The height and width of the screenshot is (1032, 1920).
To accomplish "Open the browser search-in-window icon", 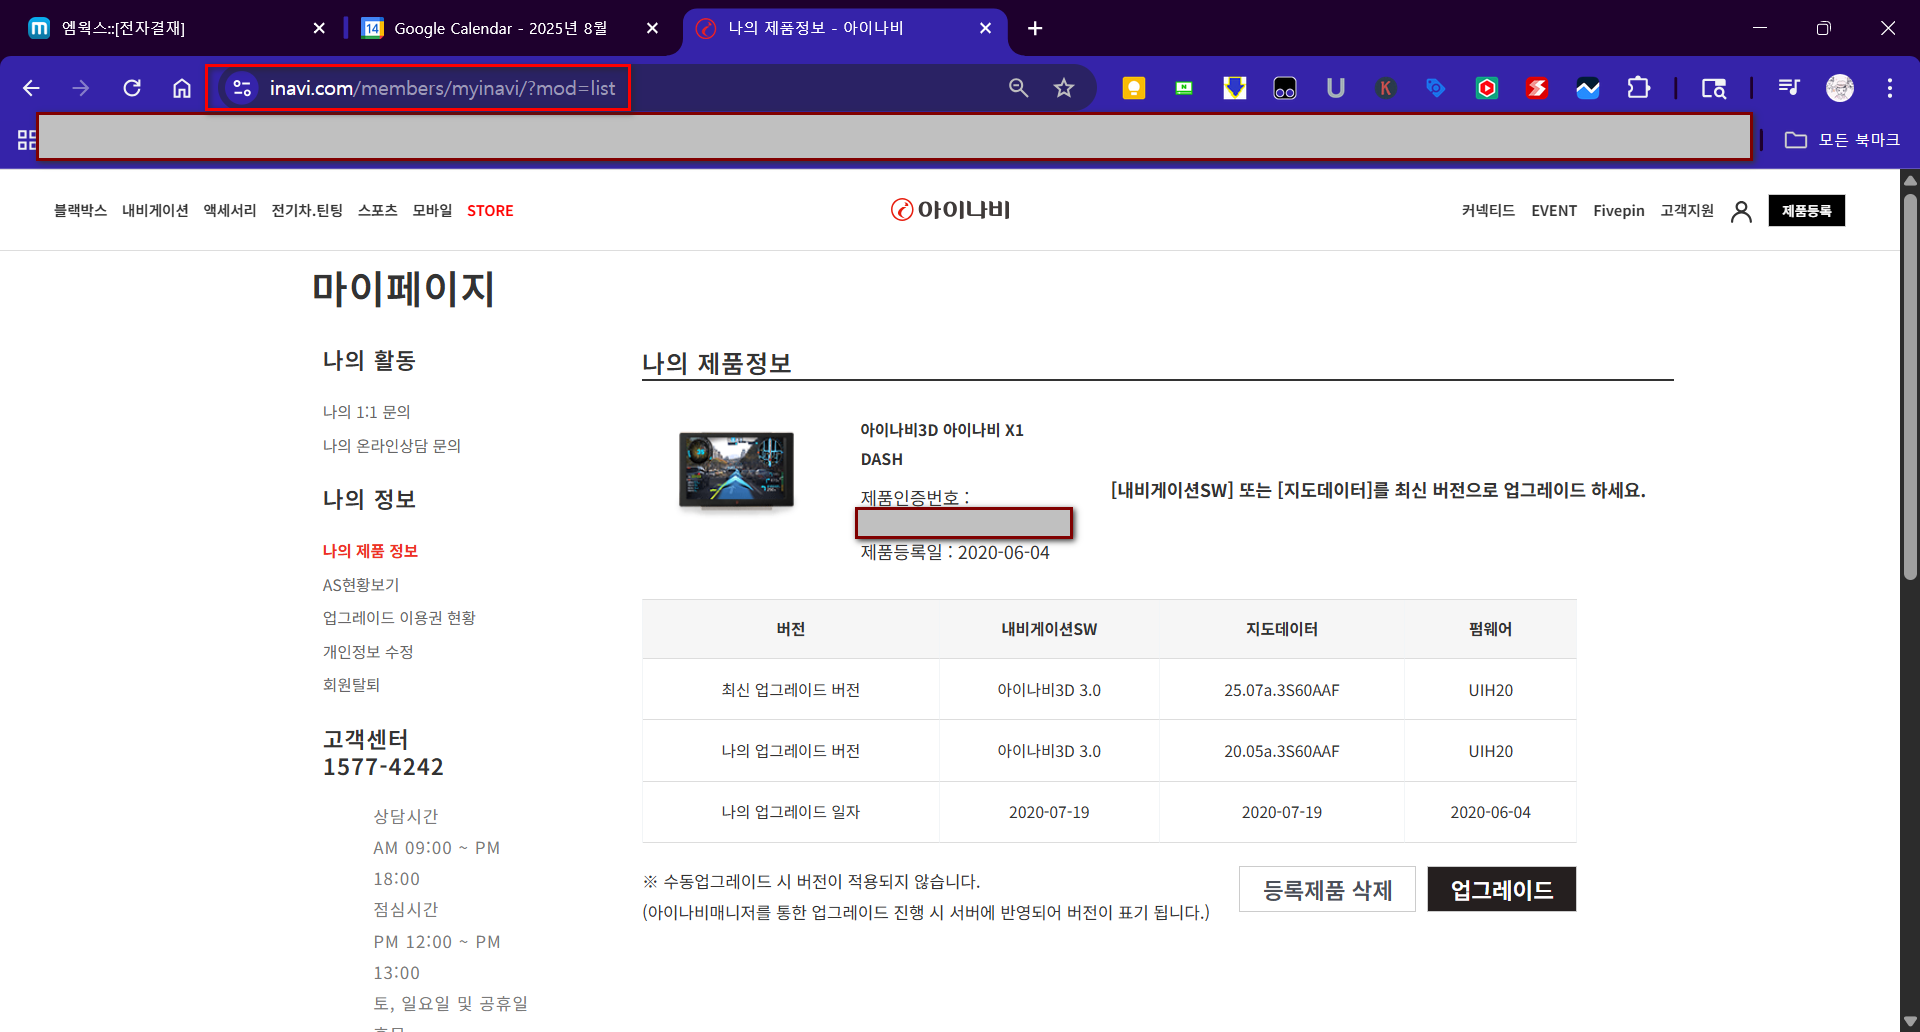I will [x=1714, y=88].
